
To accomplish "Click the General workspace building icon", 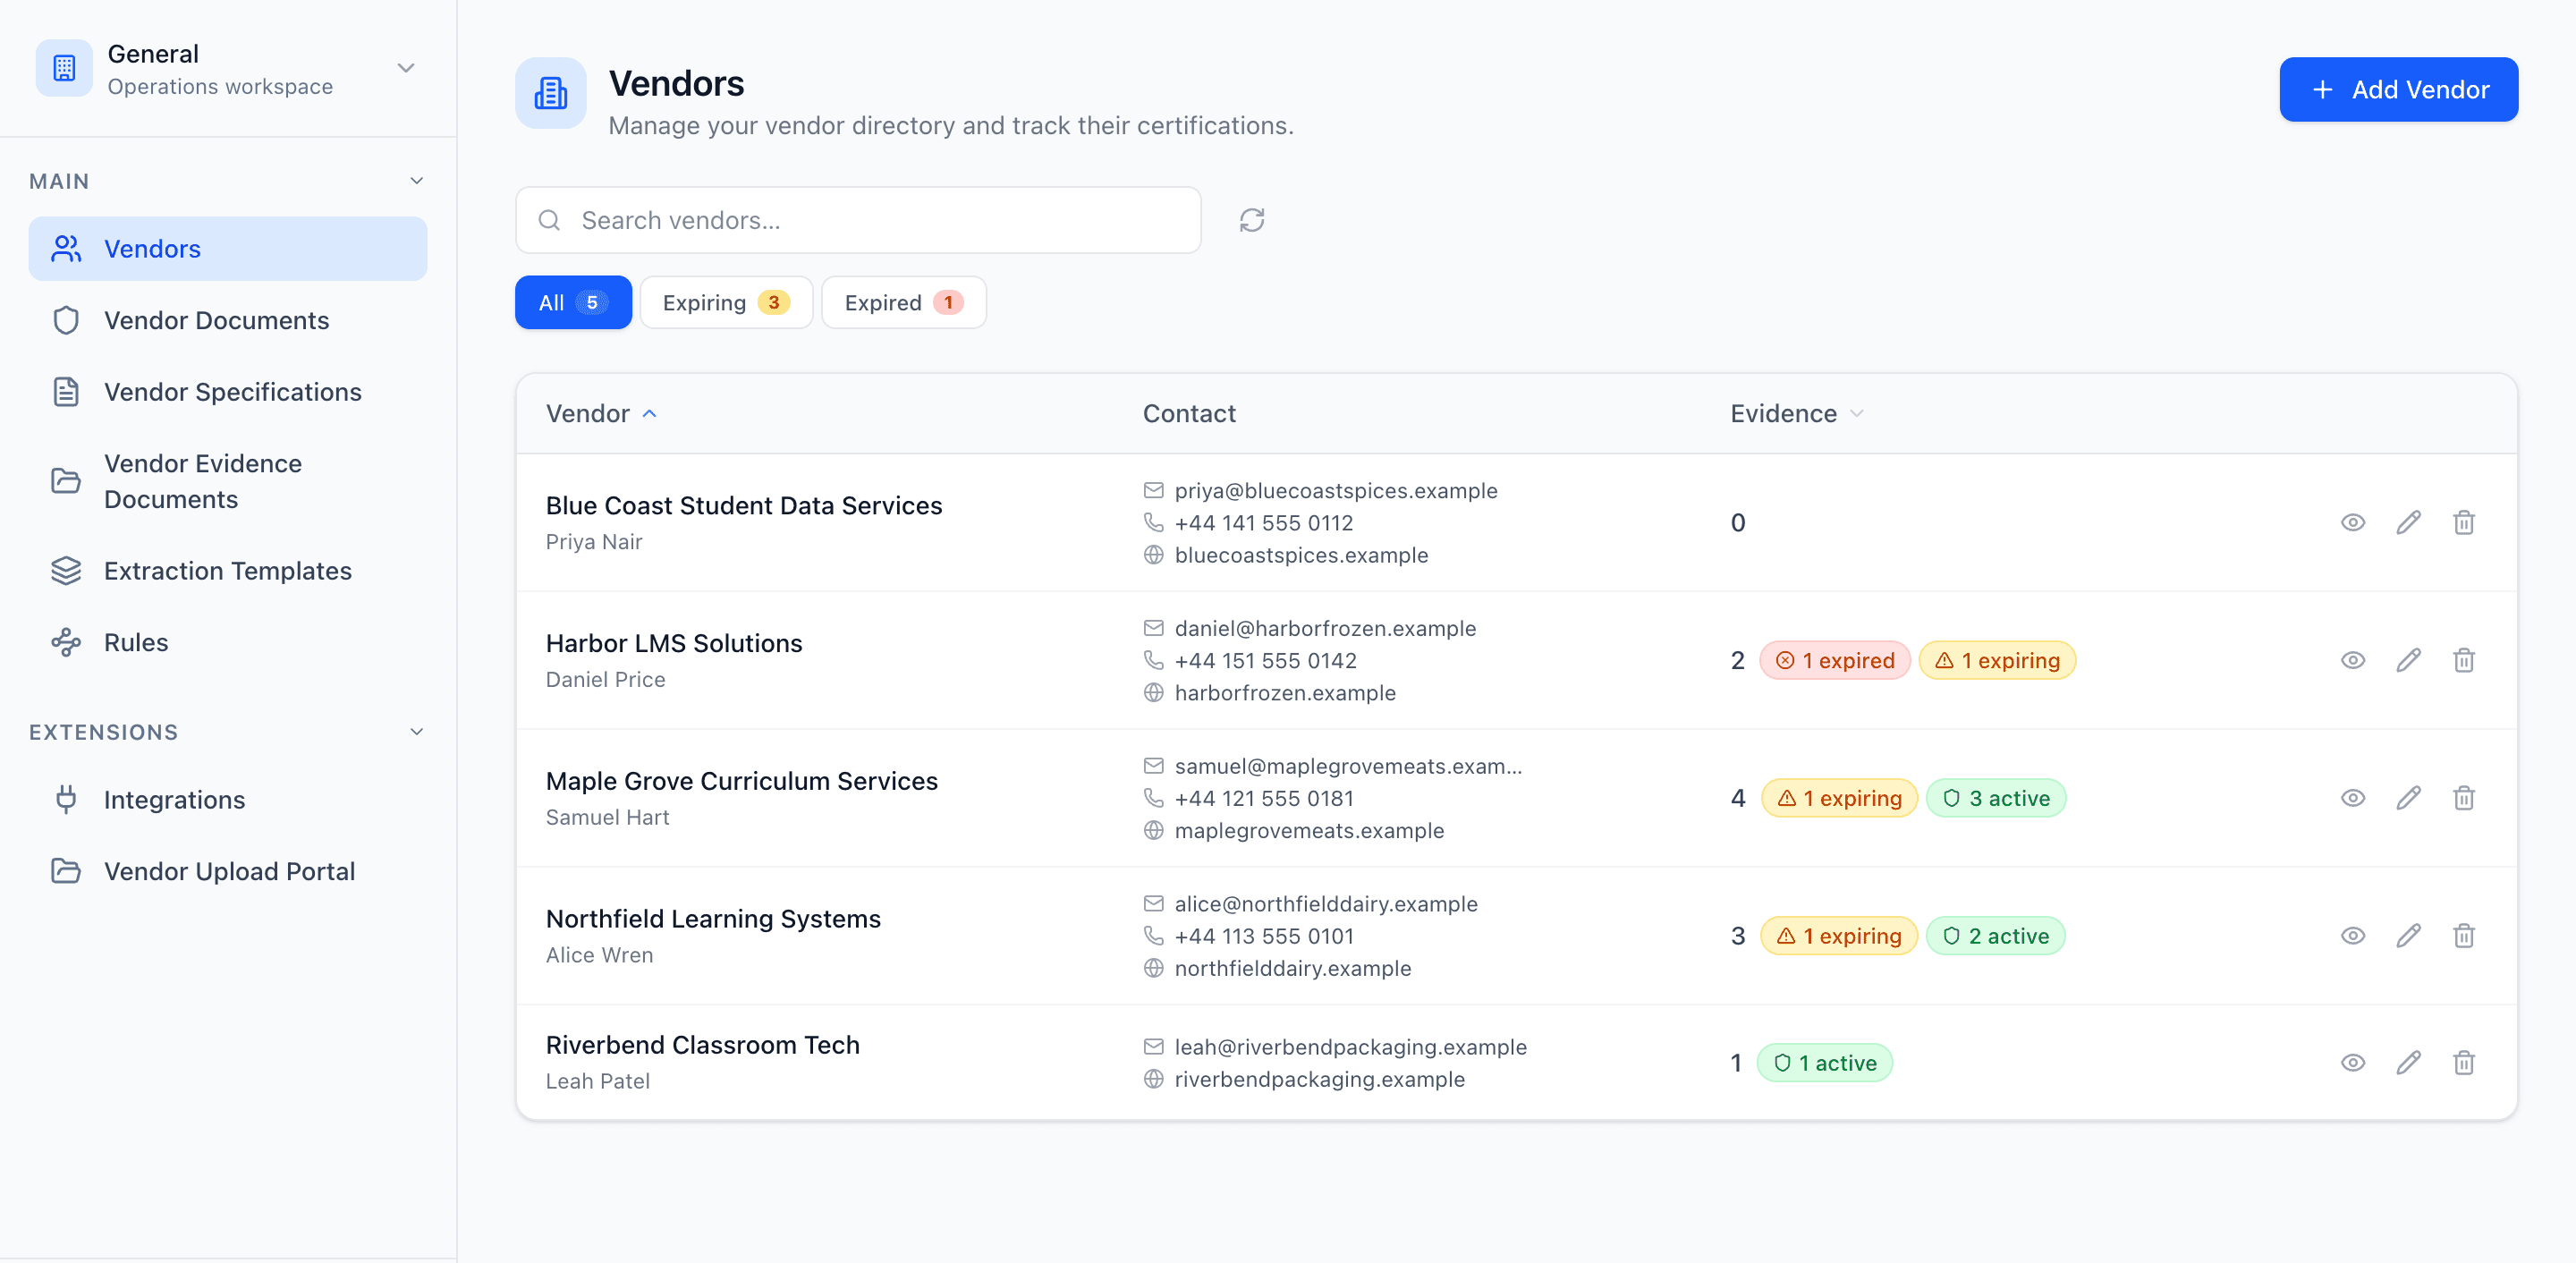I will [x=64, y=68].
